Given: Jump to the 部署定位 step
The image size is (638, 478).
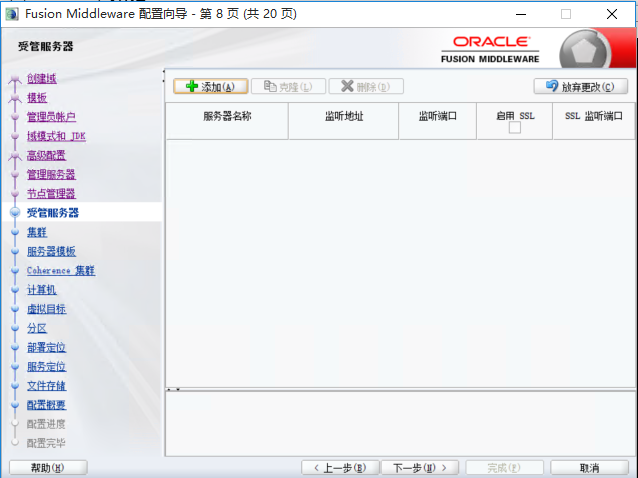Looking at the screenshot, I should tap(46, 347).
